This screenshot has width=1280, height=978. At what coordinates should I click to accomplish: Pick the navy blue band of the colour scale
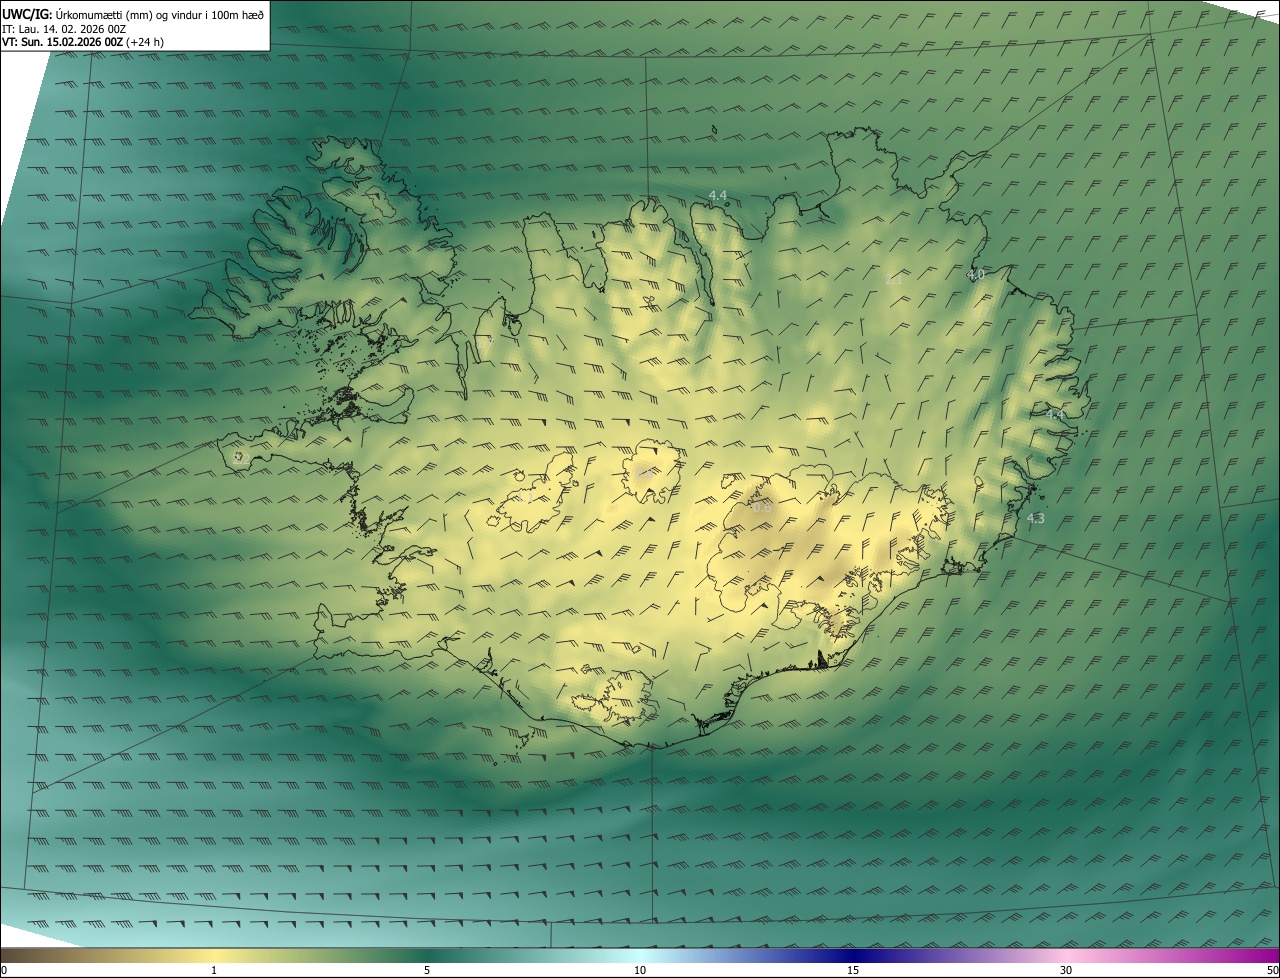click(853, 955)
